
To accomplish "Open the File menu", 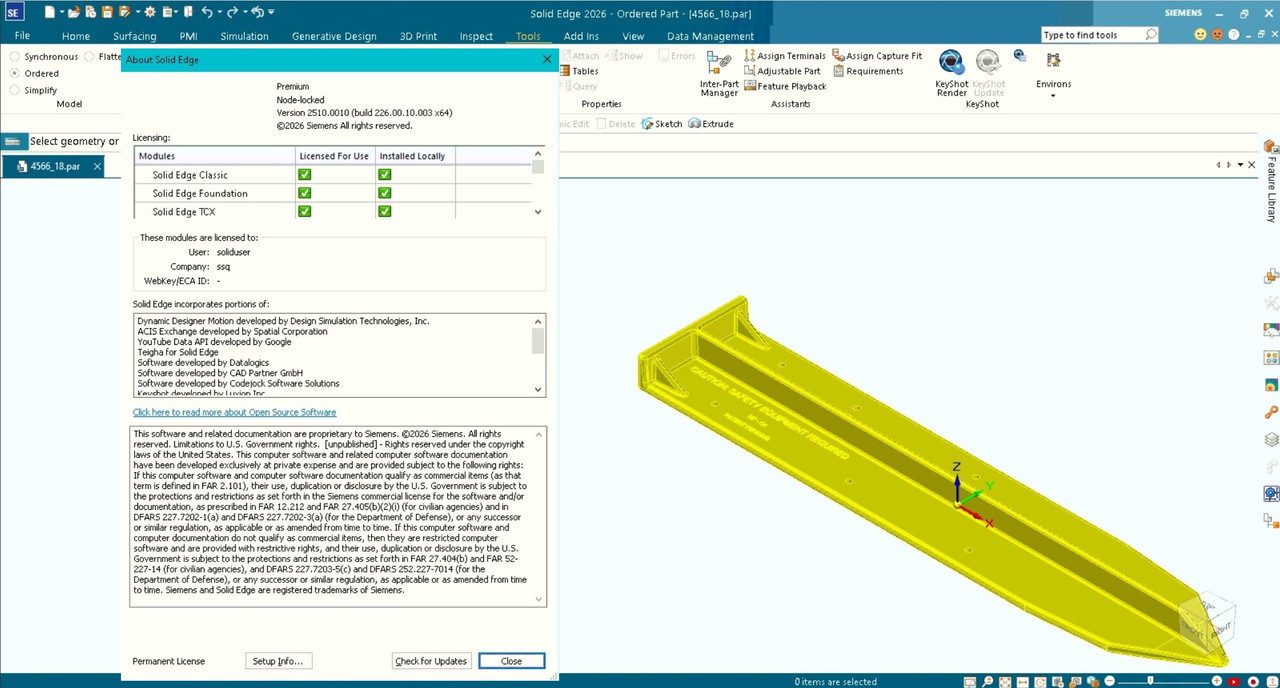I will [22, 36].
